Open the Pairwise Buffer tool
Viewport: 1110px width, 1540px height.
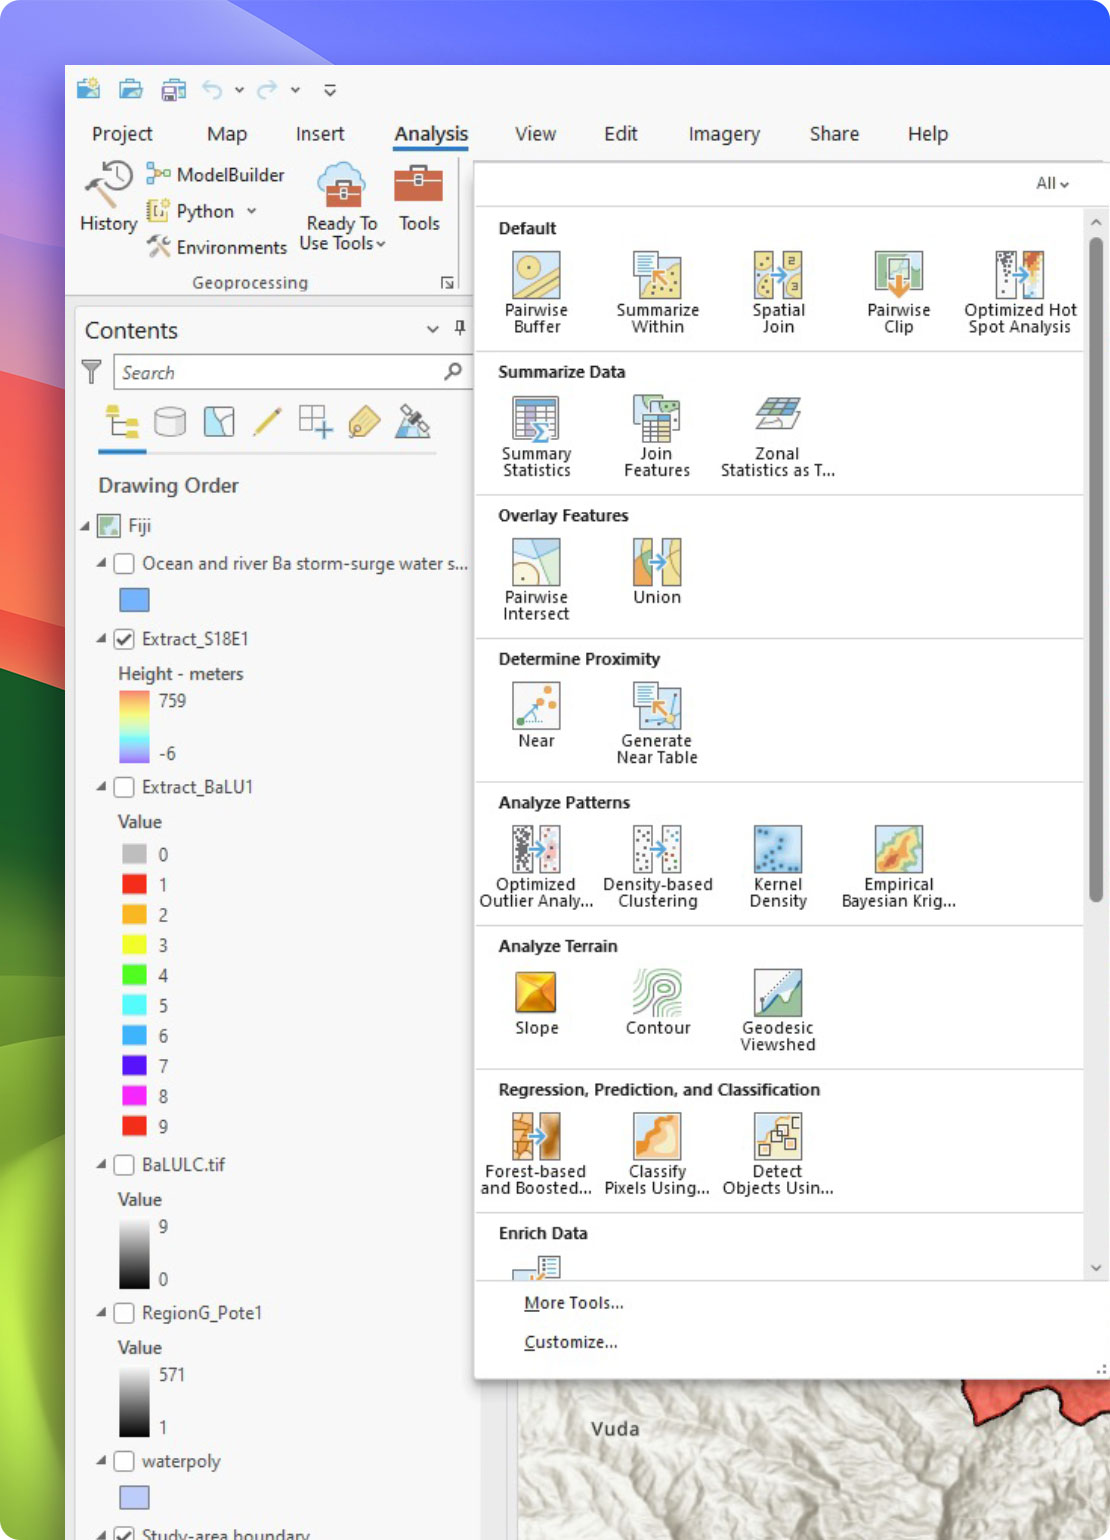(x=536, y=292)
